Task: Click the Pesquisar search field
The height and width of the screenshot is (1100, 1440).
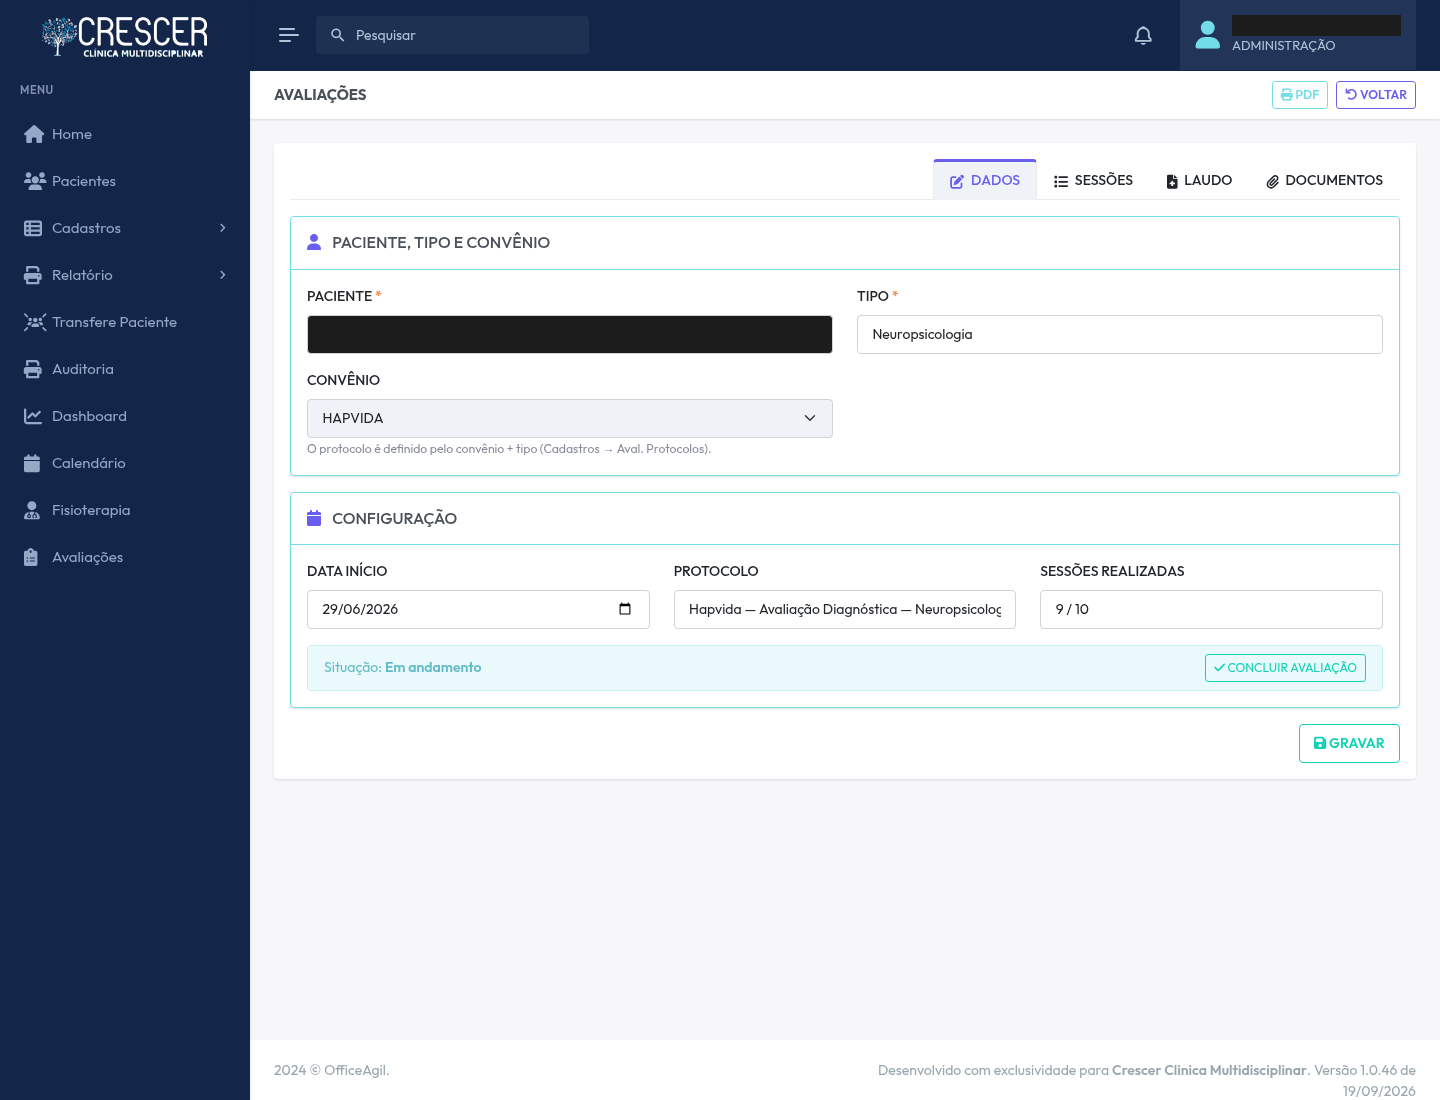Action: (x=452, y=35)
